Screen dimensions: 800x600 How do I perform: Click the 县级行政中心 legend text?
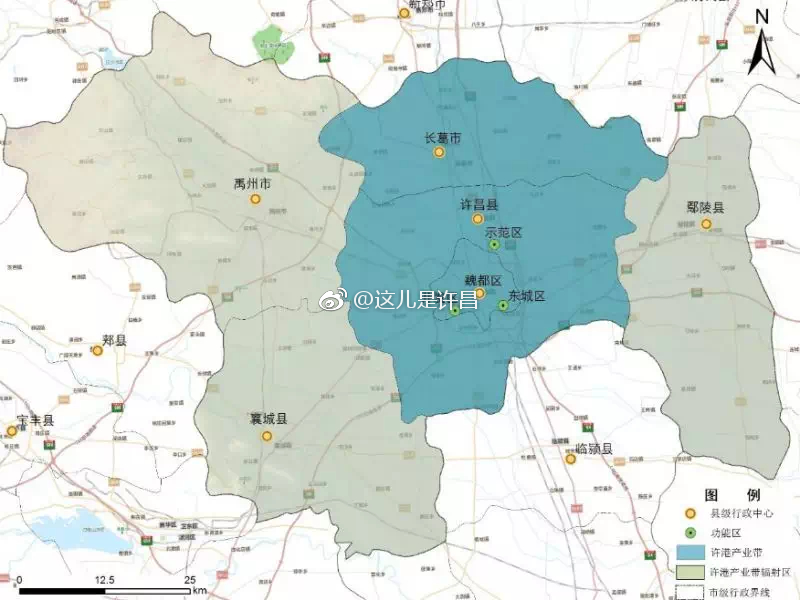pyautogui.click(x=742, y=513)
